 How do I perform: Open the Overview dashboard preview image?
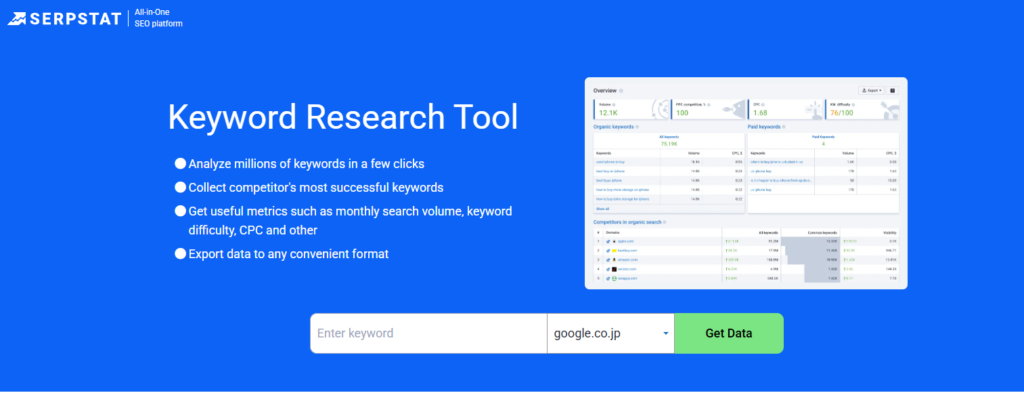(746, 183)
